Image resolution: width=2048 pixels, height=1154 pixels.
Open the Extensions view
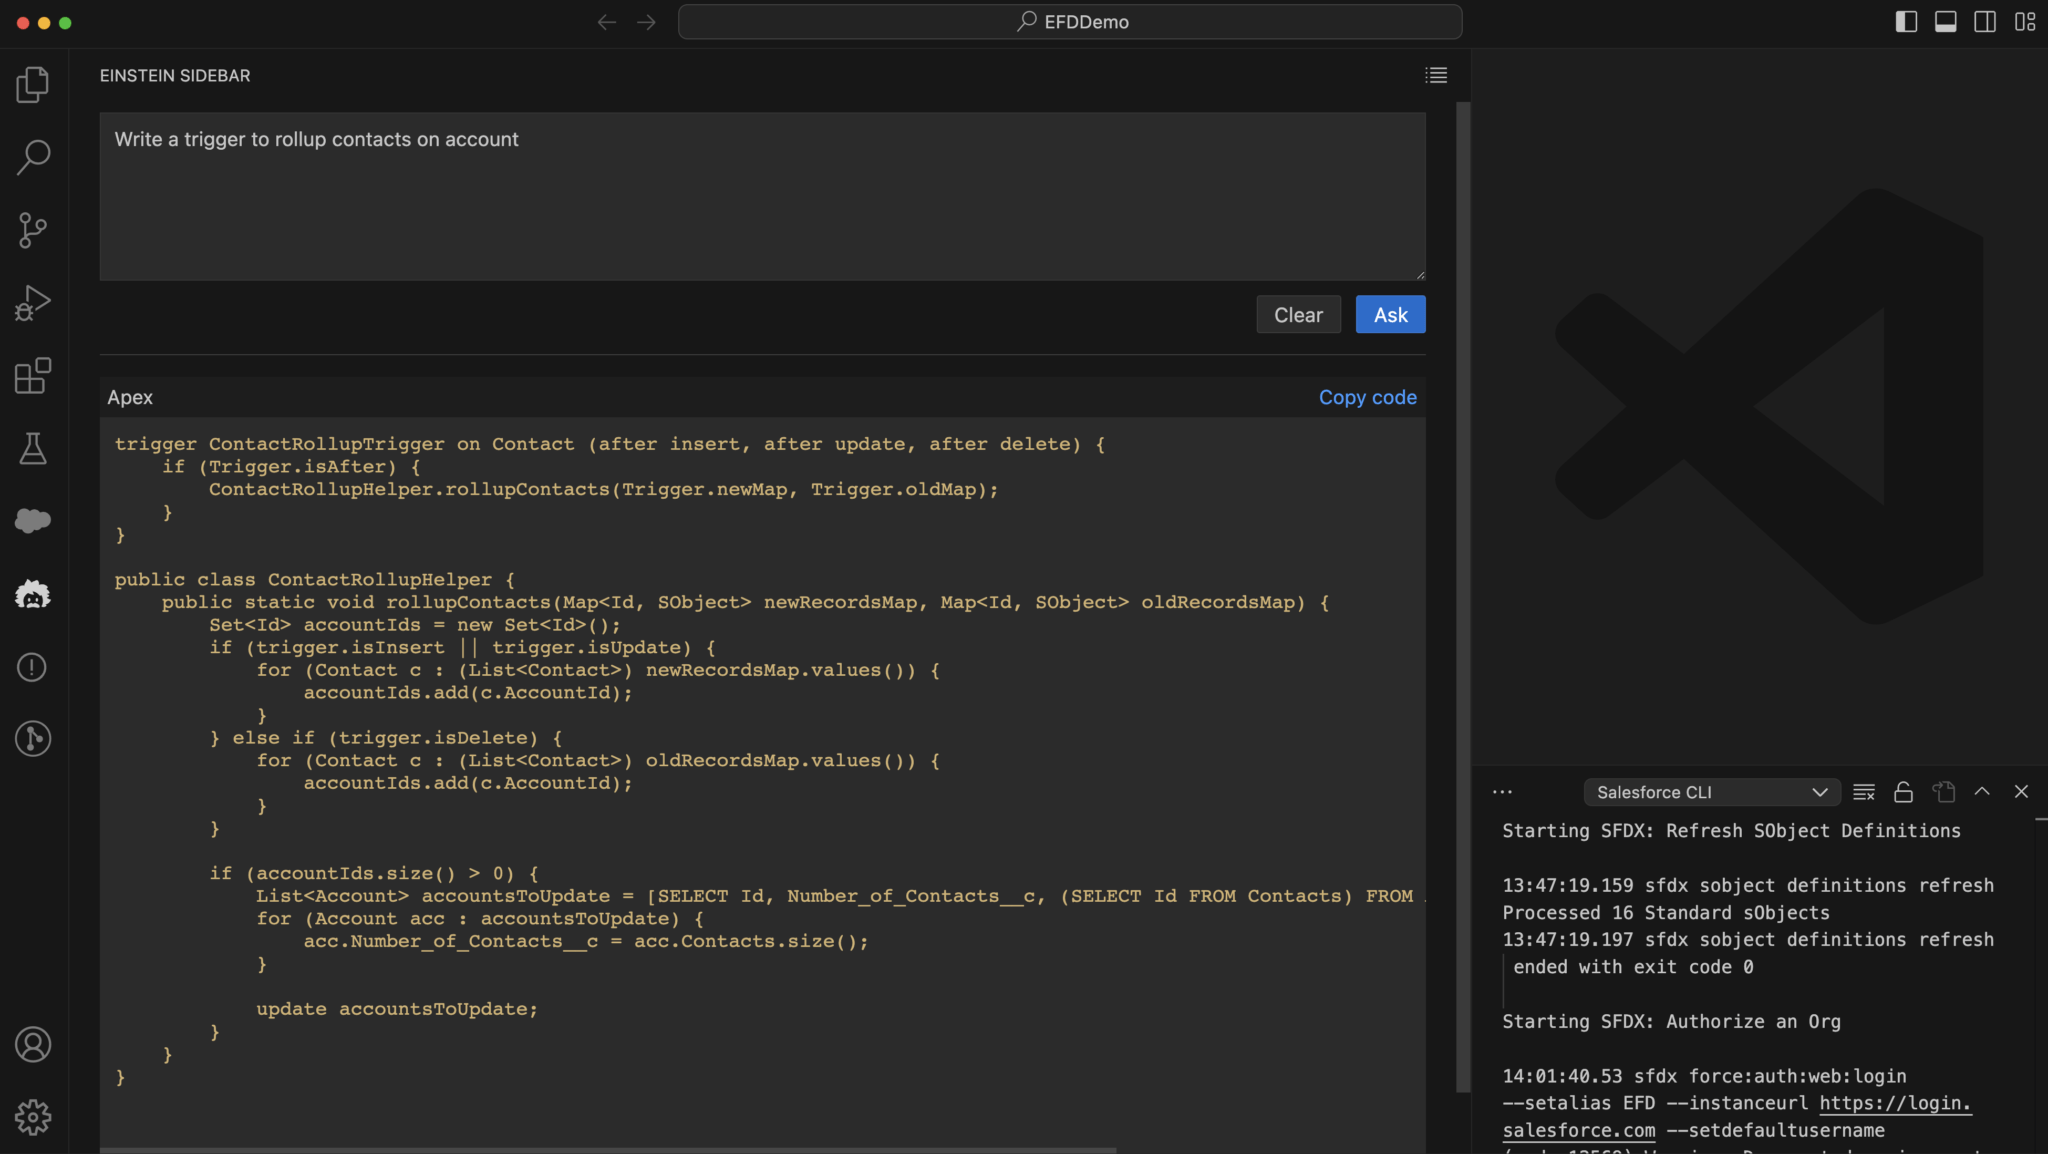[x=33, y=377]
